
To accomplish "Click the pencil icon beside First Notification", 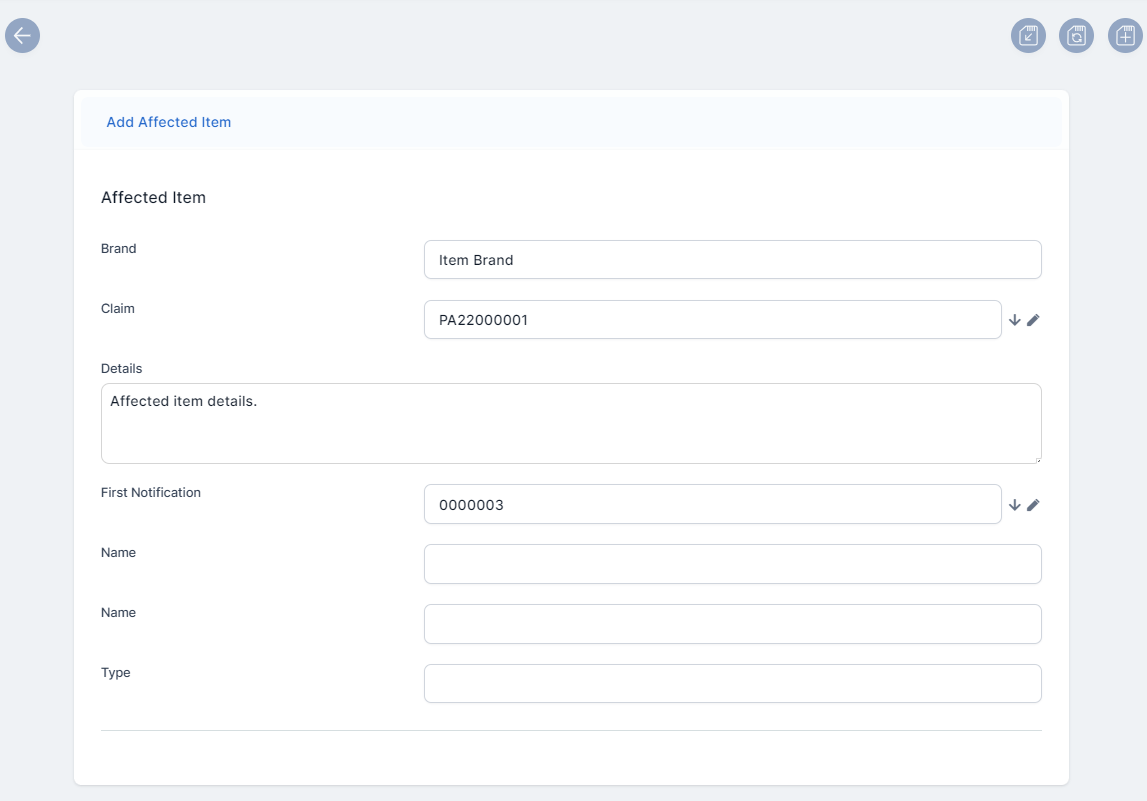I will (1033, 505).
